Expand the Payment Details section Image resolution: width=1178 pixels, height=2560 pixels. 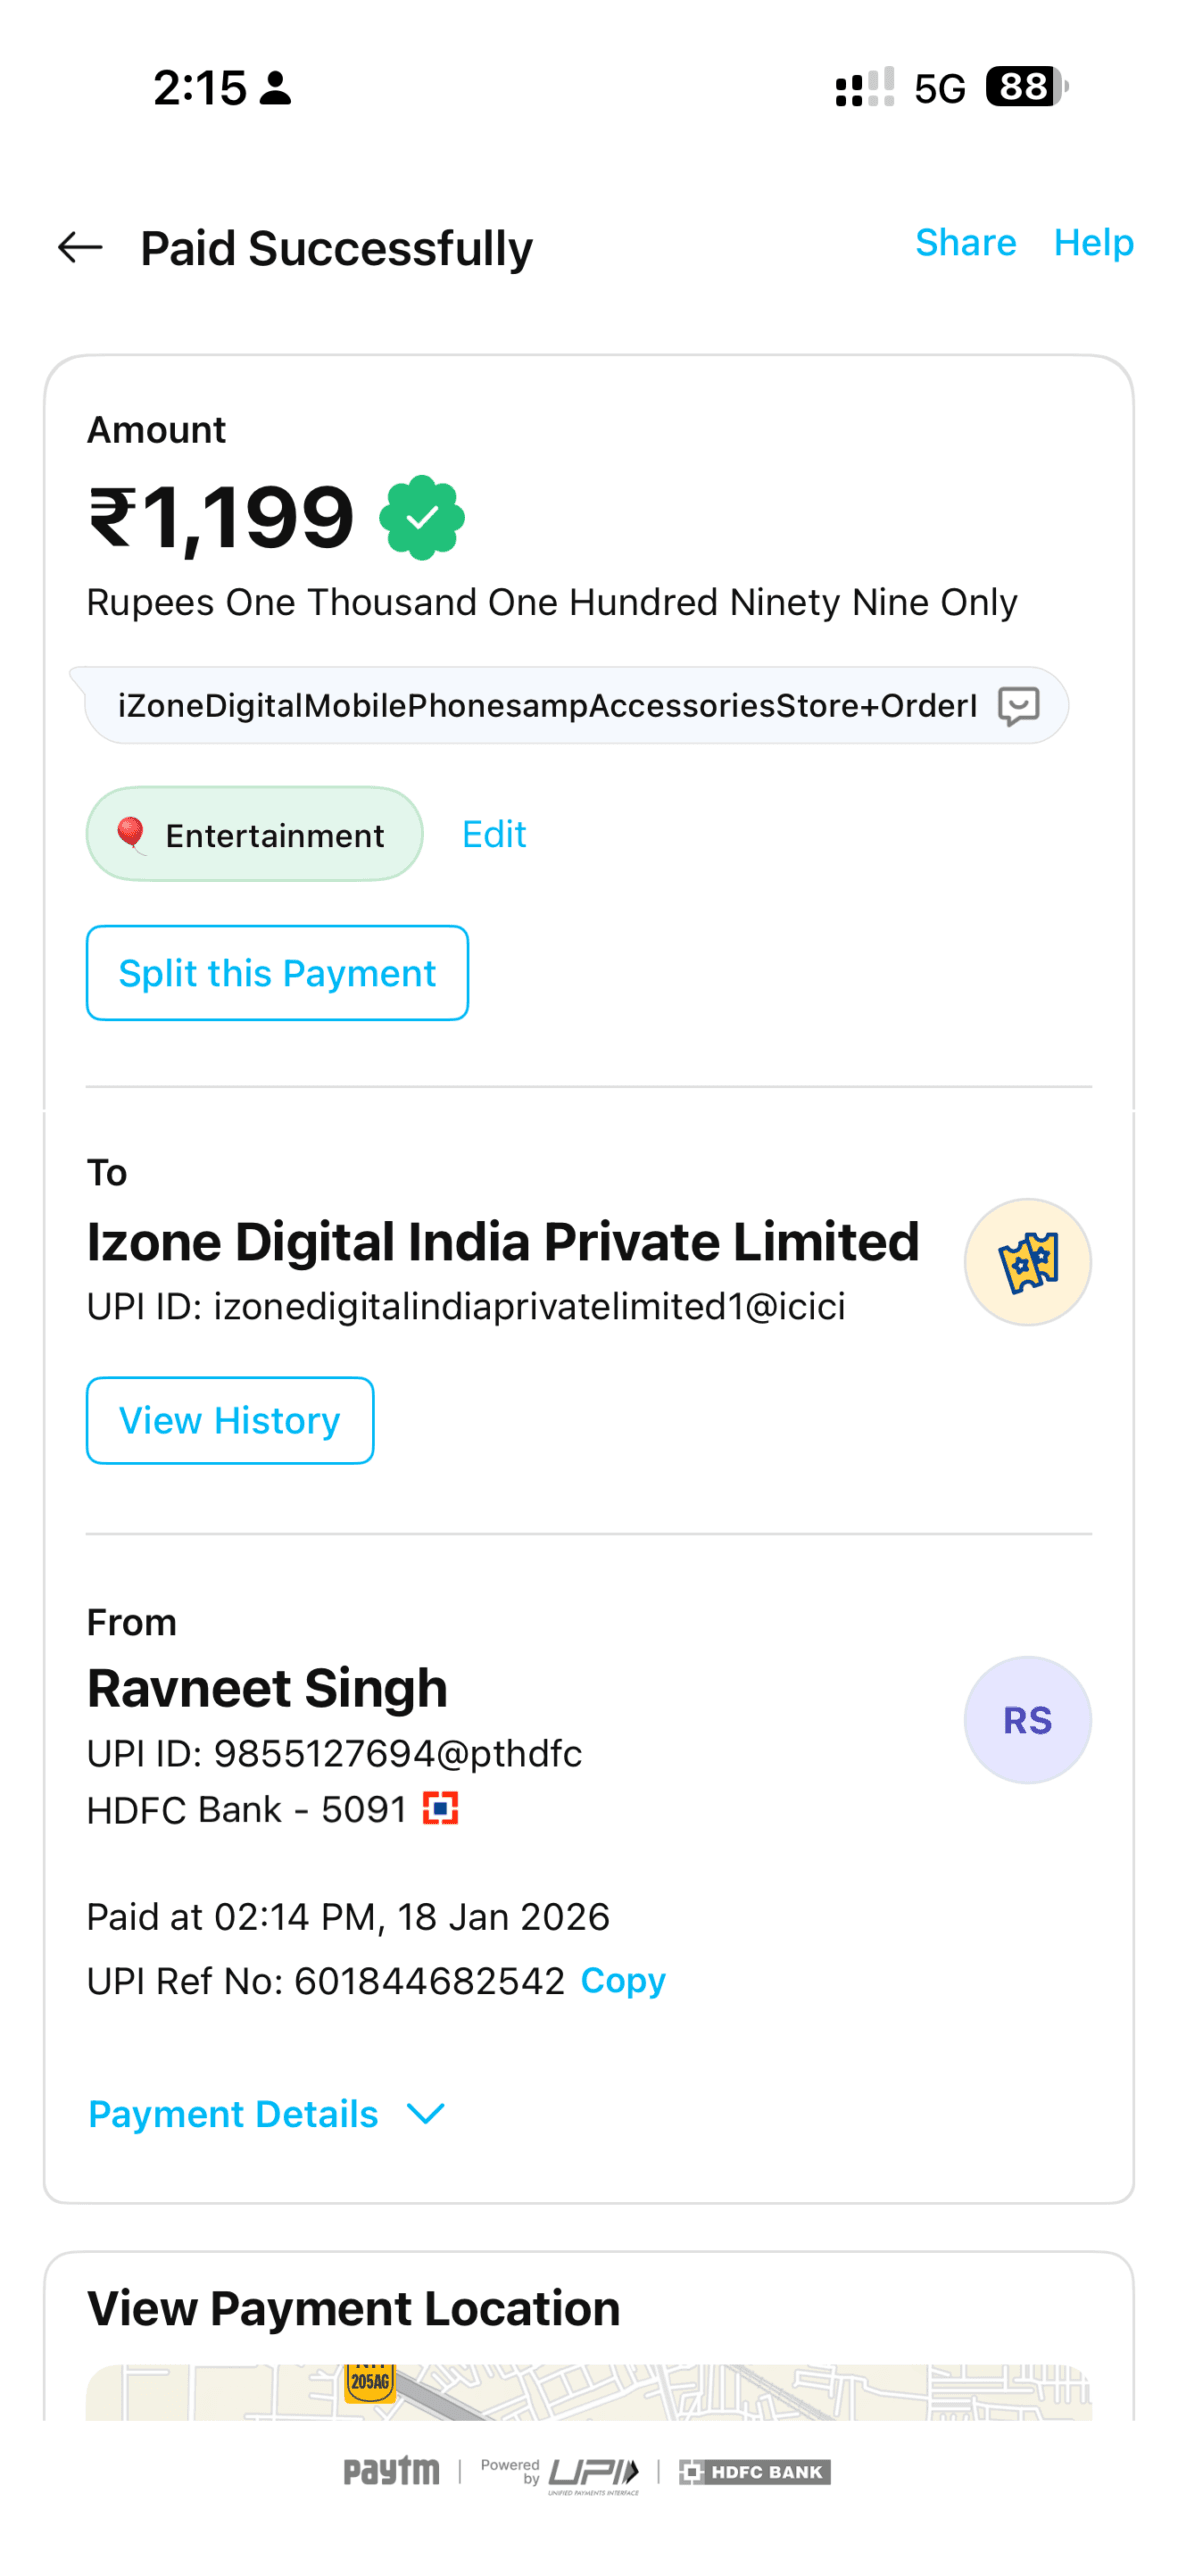coord(233,2113)
